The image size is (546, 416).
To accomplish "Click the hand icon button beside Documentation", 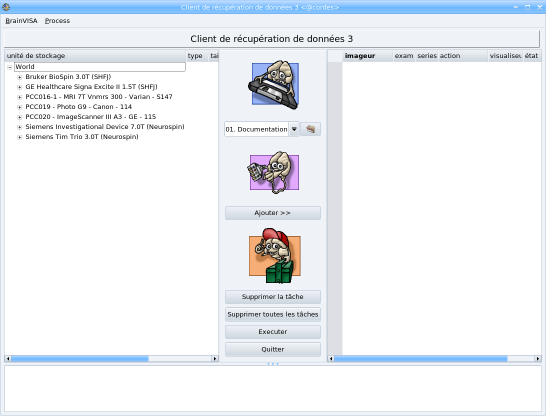I will [310, 129].
